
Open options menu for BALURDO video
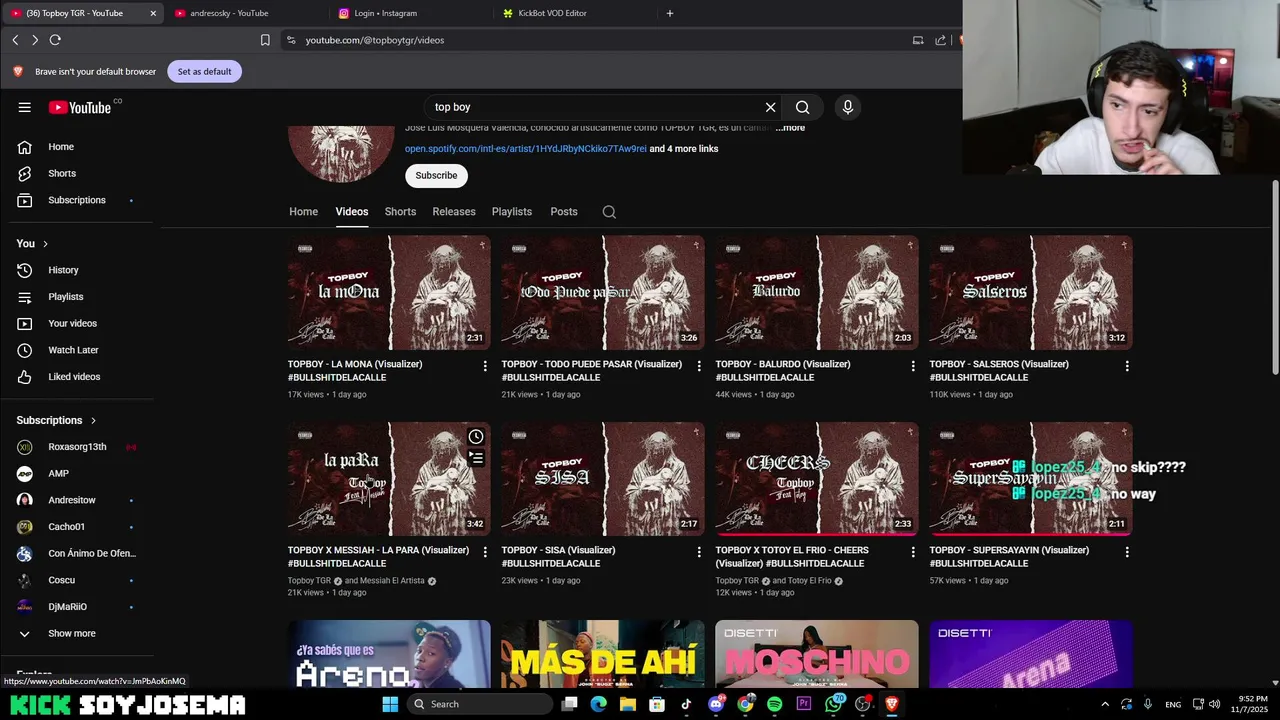coord(913,366)
